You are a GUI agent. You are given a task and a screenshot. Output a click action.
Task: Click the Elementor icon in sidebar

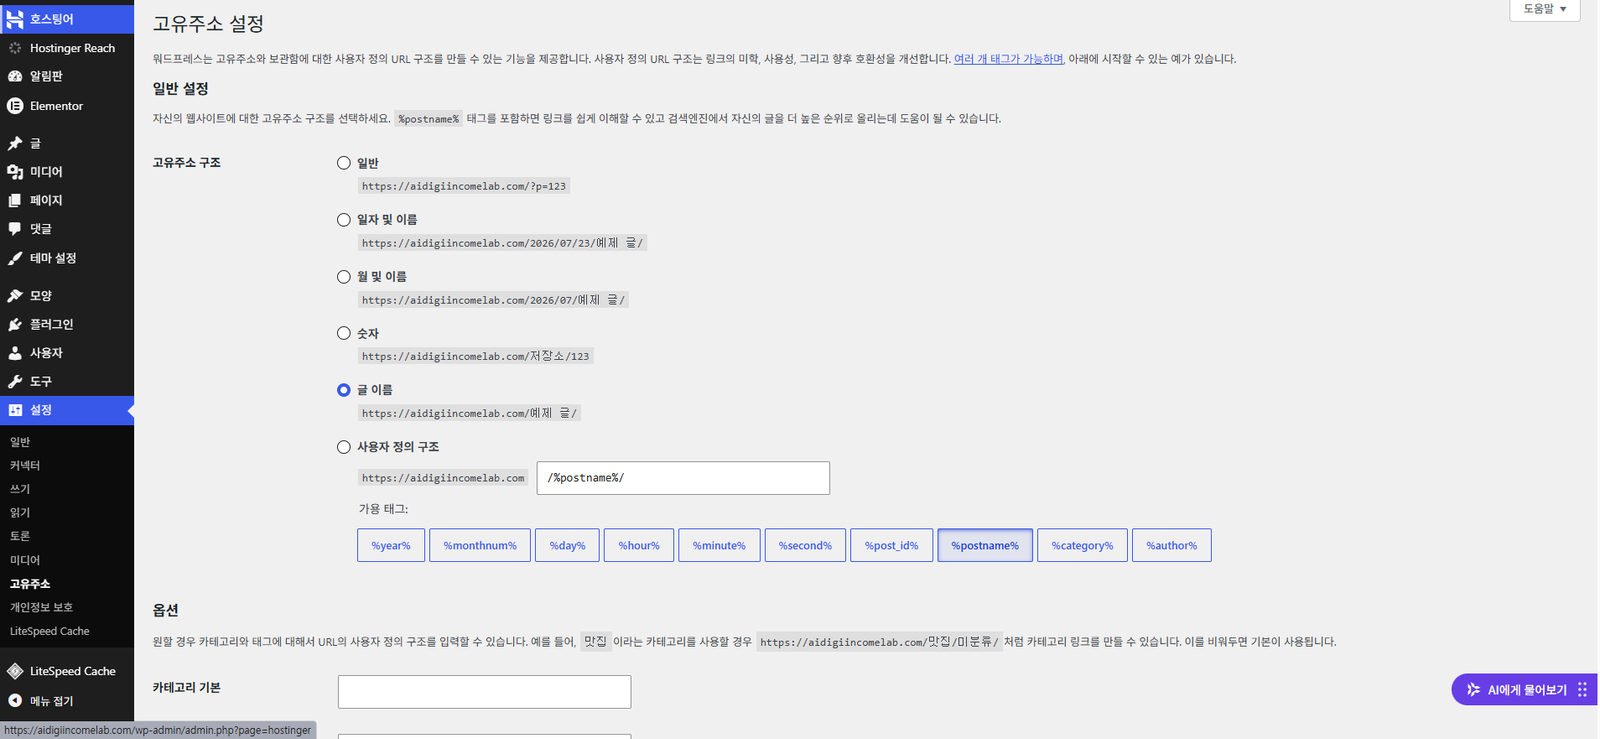[15, 106]
